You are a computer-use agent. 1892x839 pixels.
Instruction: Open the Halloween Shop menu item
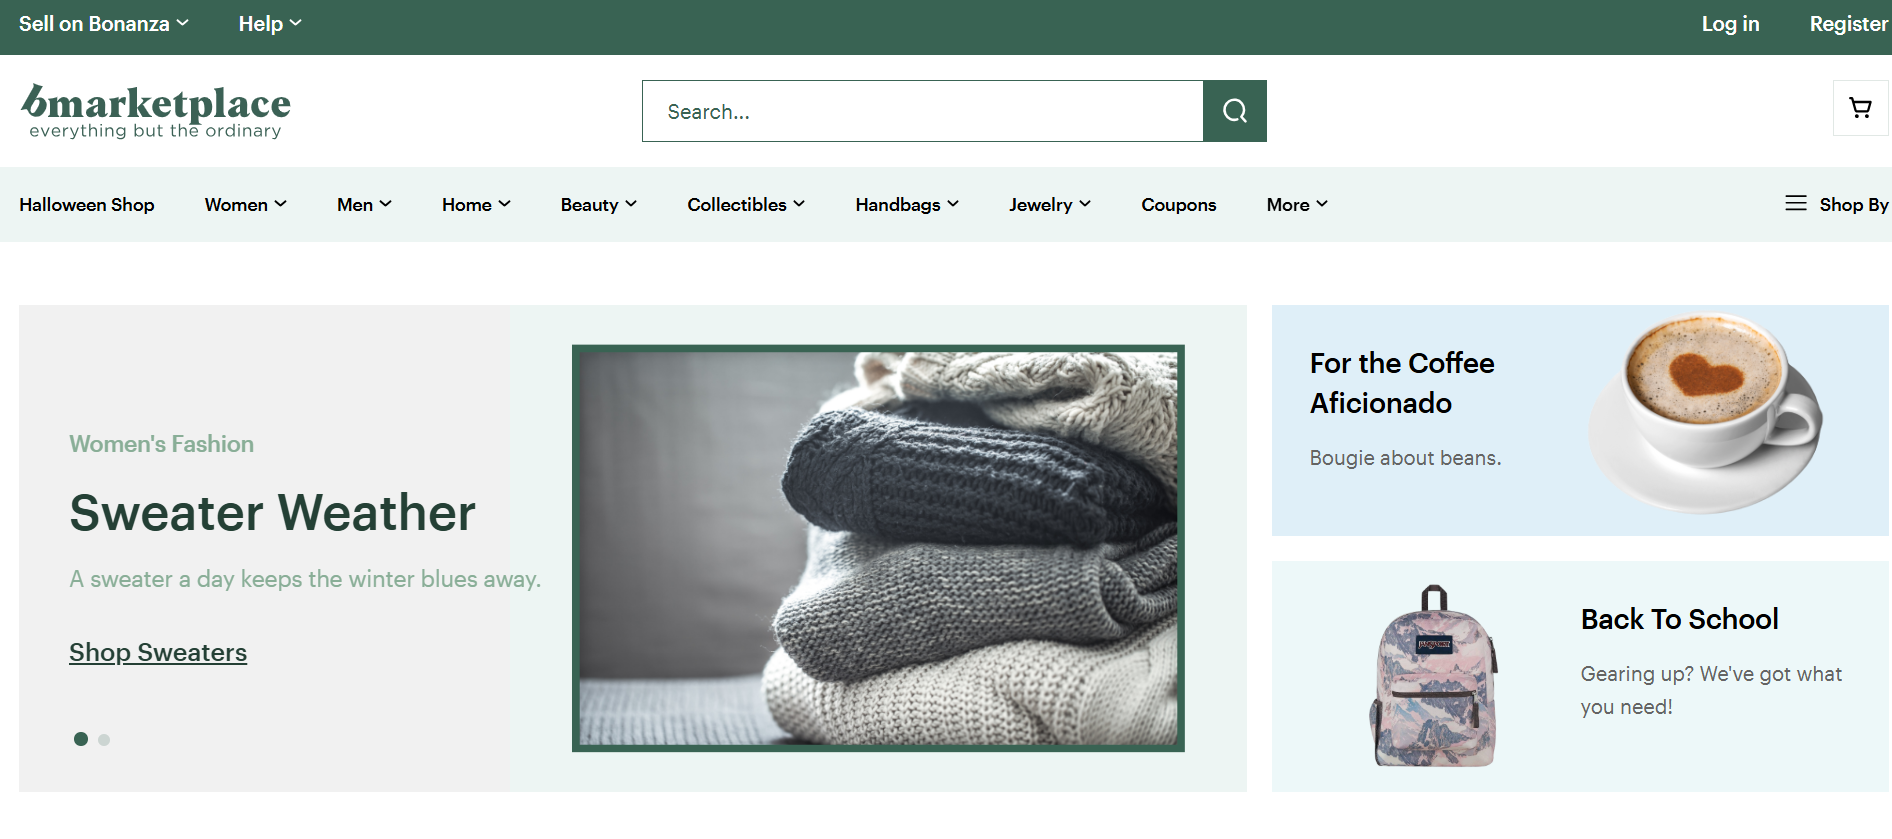click(x=87, y=204)
